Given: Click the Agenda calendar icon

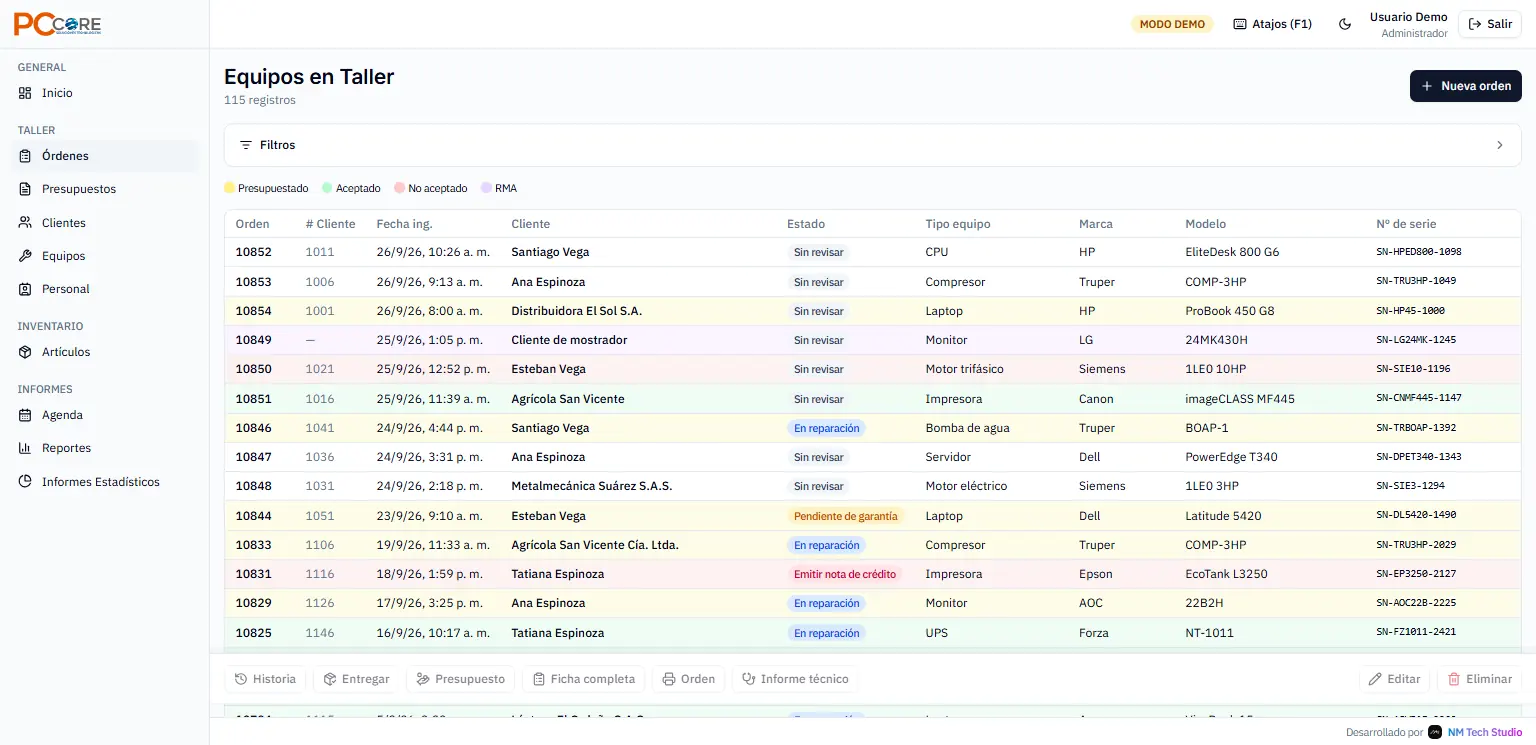Looking at the screenshot, I should pos(25,415).
